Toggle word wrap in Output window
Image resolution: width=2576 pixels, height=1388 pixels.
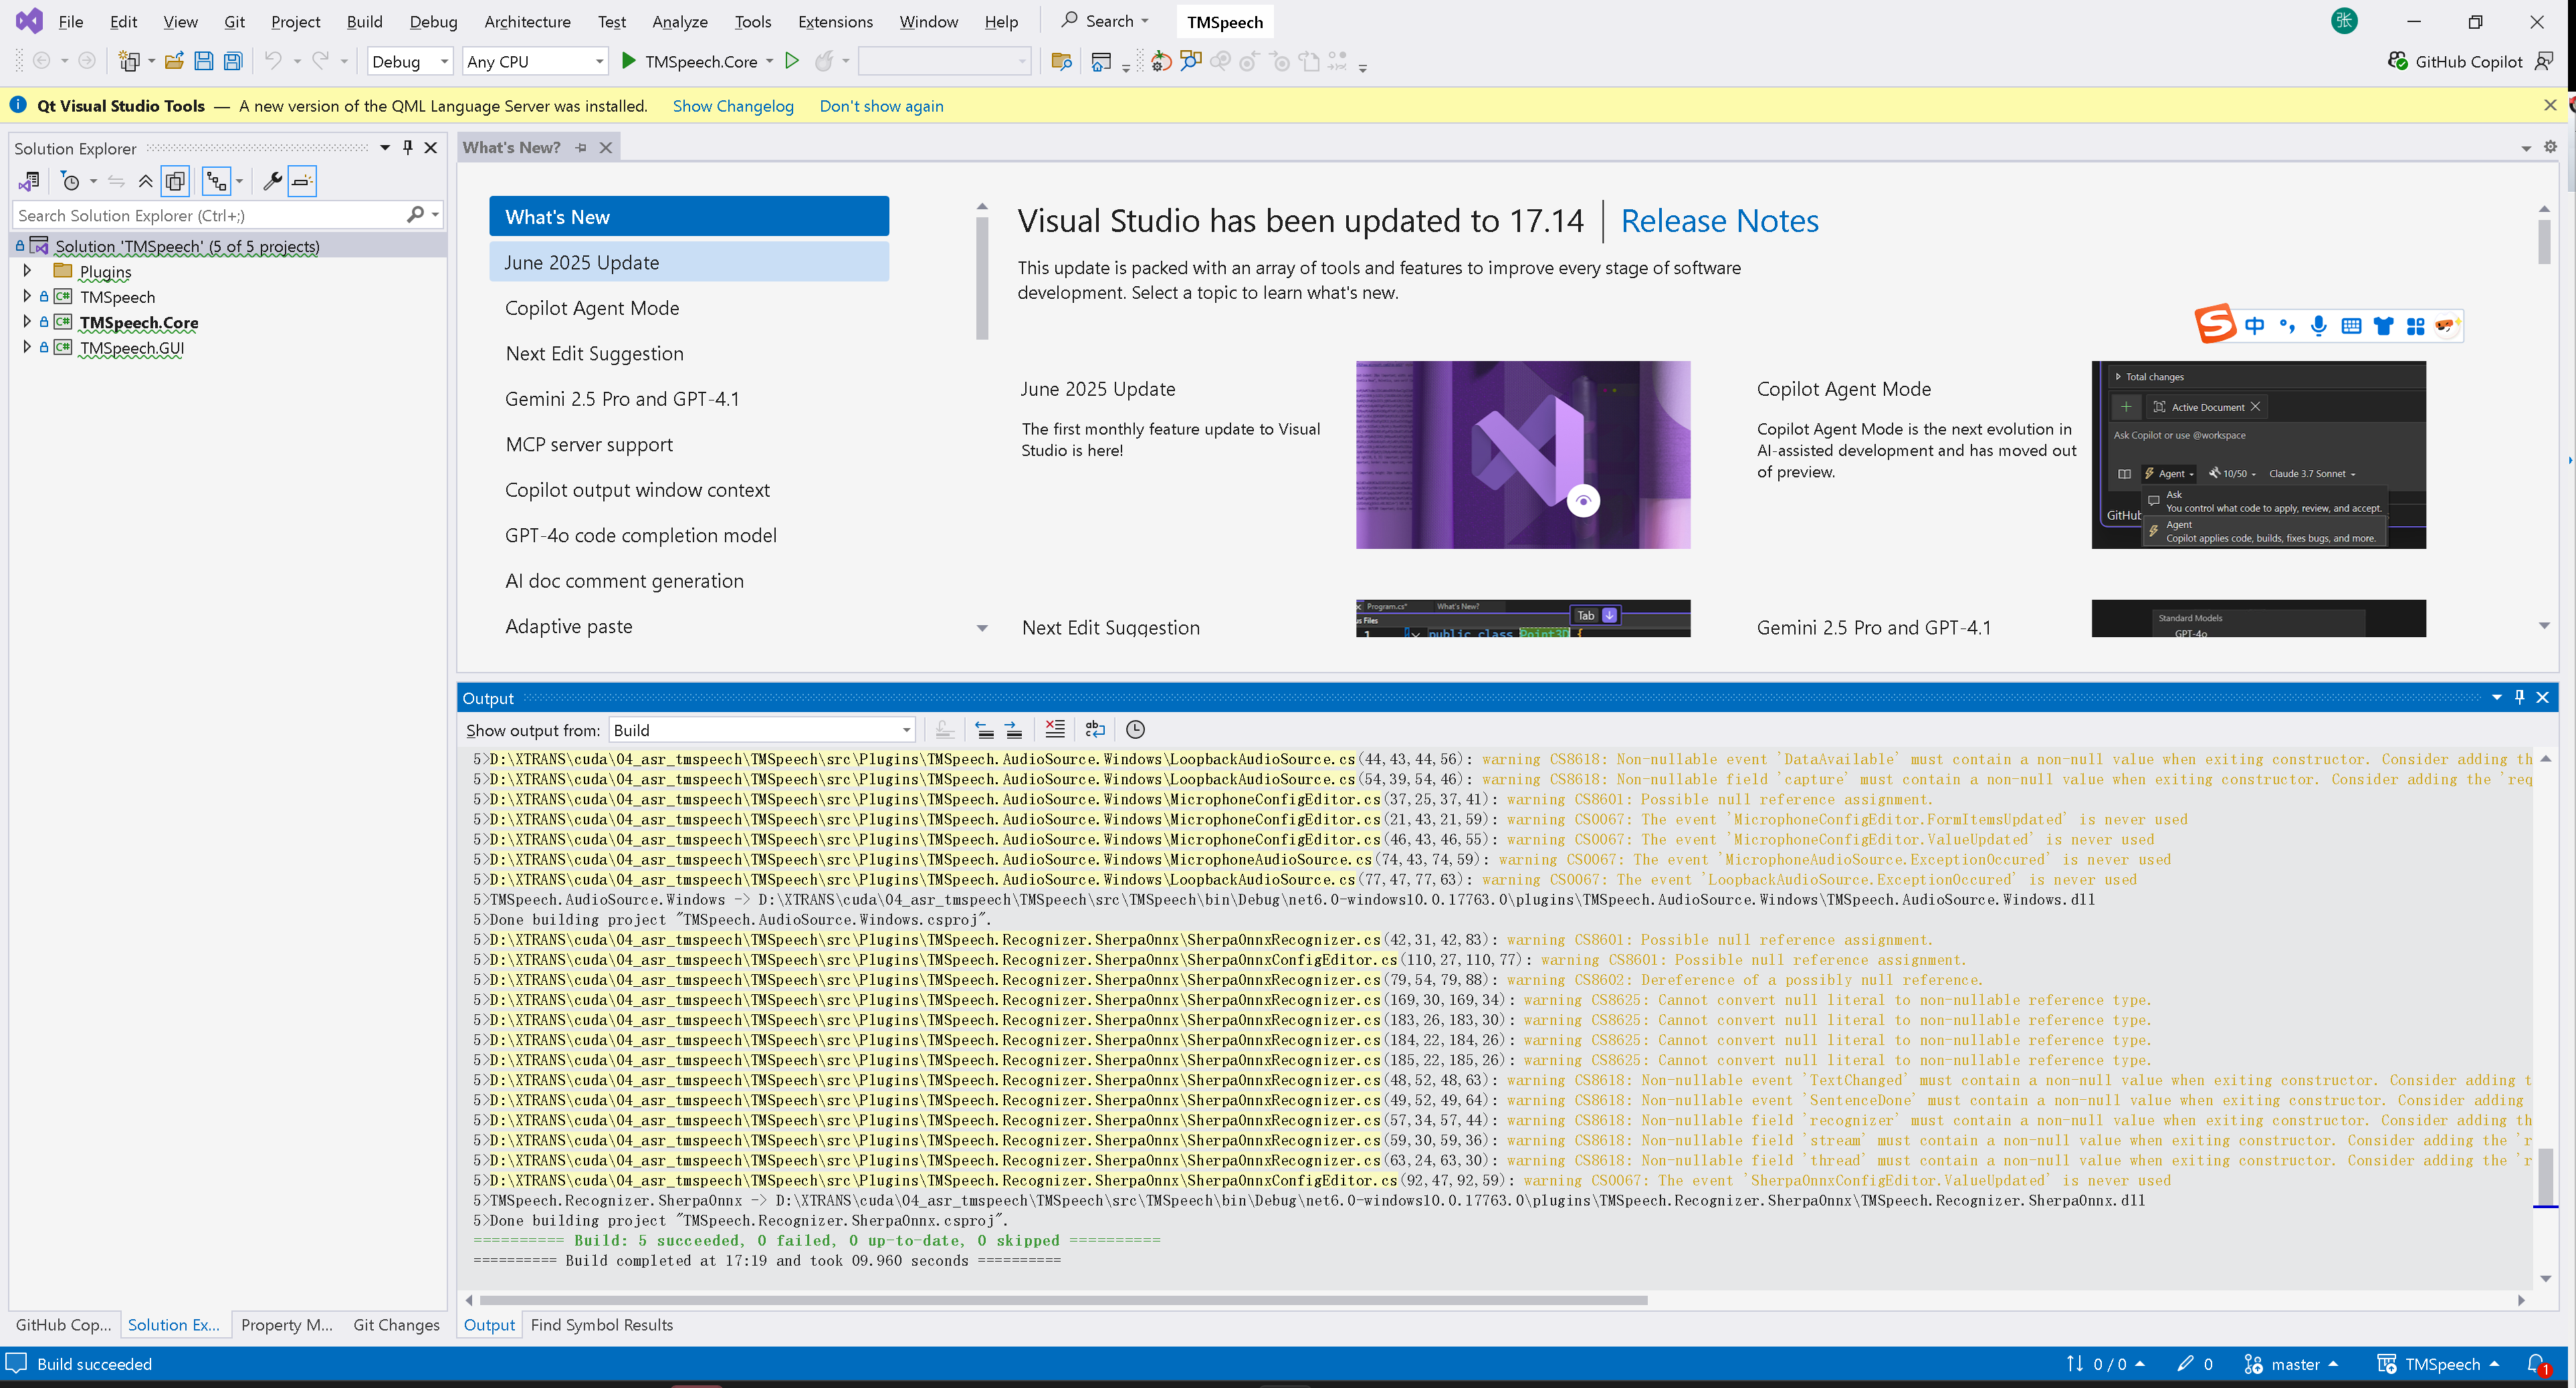click(1095, 729)
